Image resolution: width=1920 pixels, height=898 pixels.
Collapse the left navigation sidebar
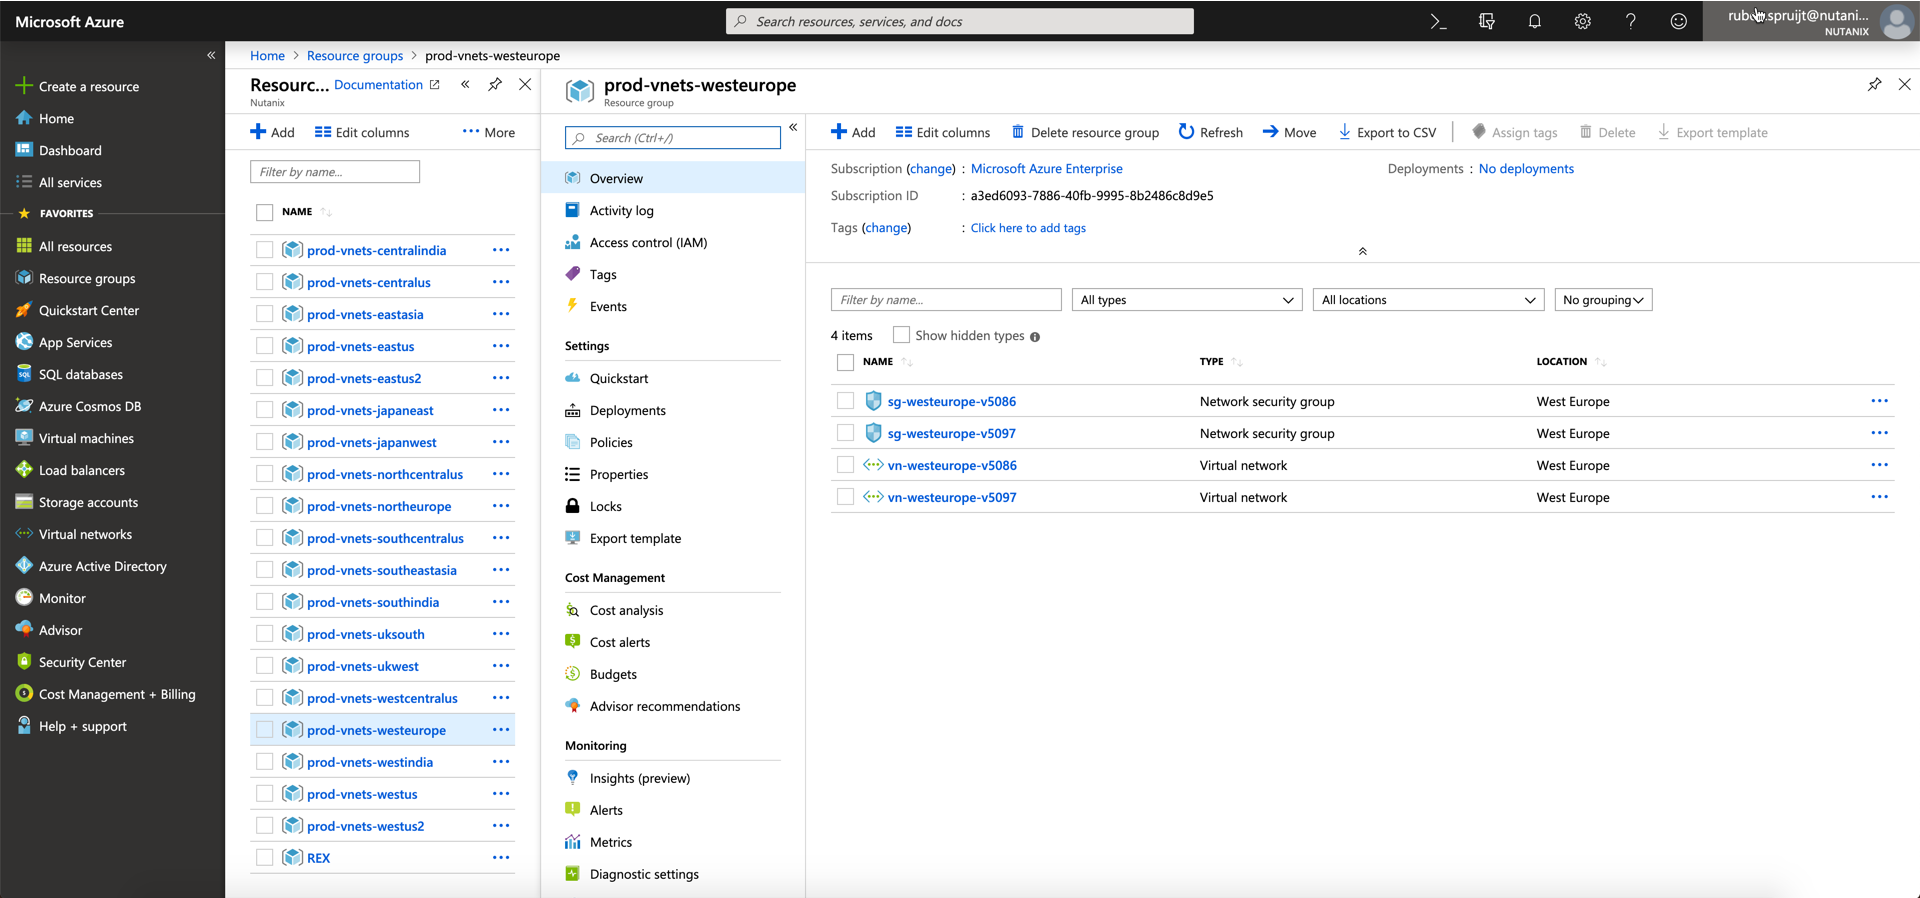coord(211,55)
